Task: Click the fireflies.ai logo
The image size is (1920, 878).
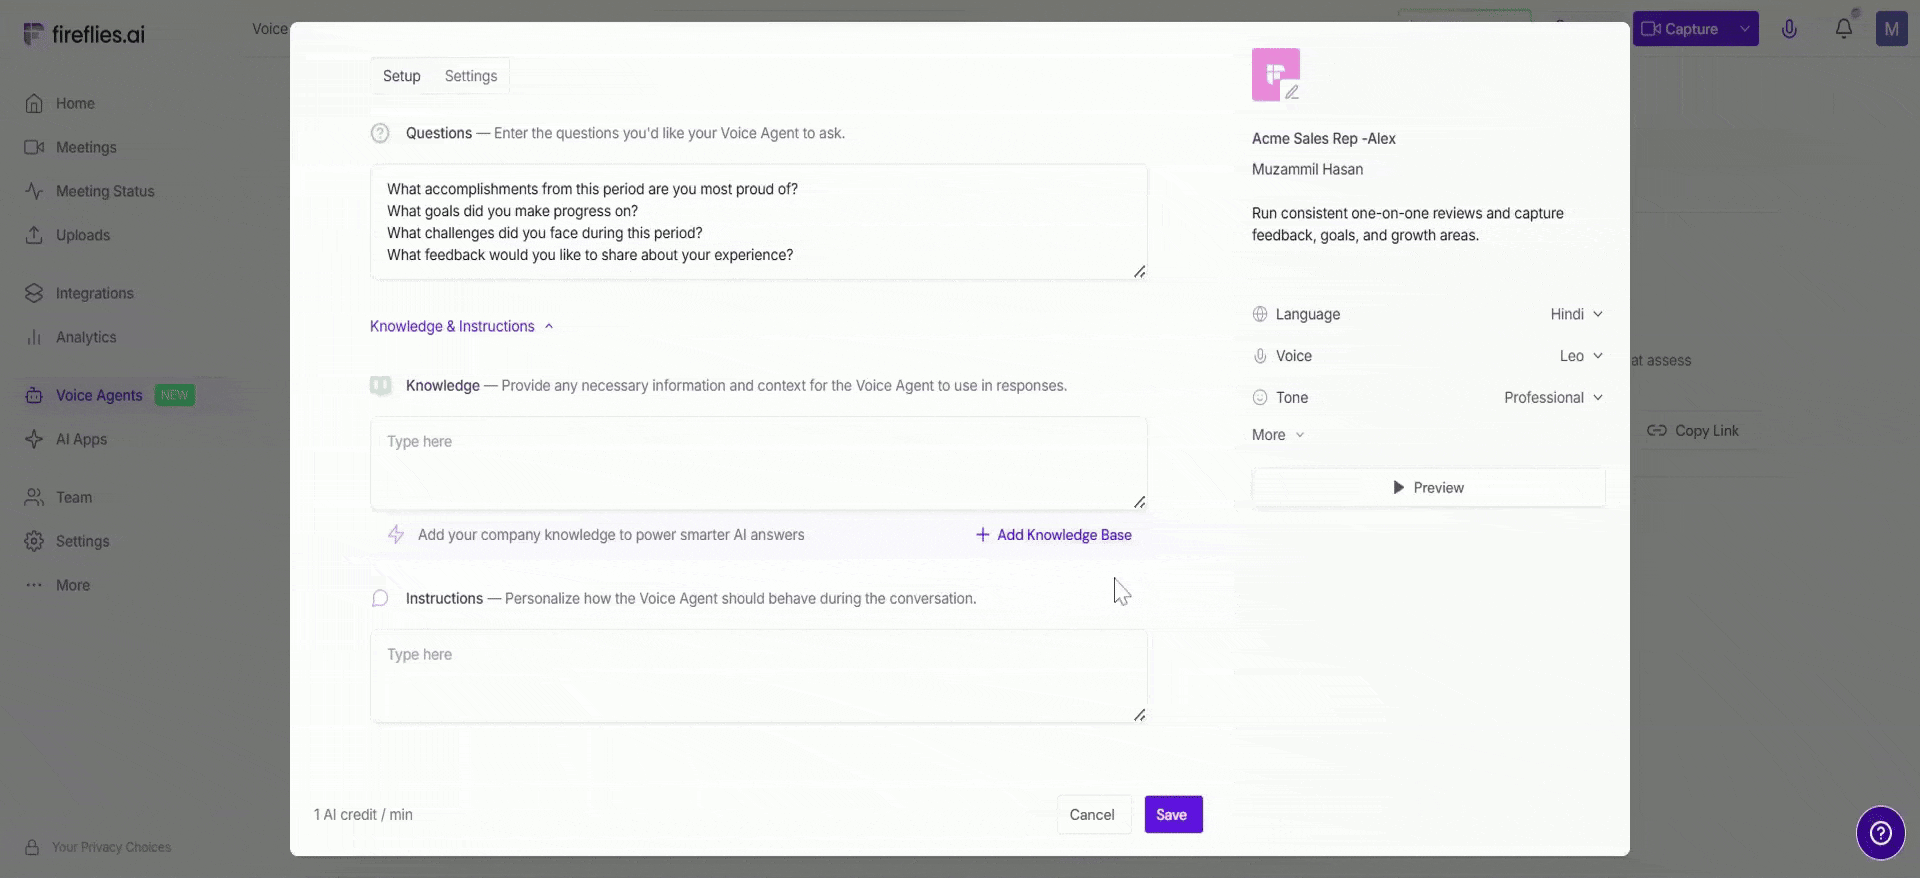Action: 84,34
